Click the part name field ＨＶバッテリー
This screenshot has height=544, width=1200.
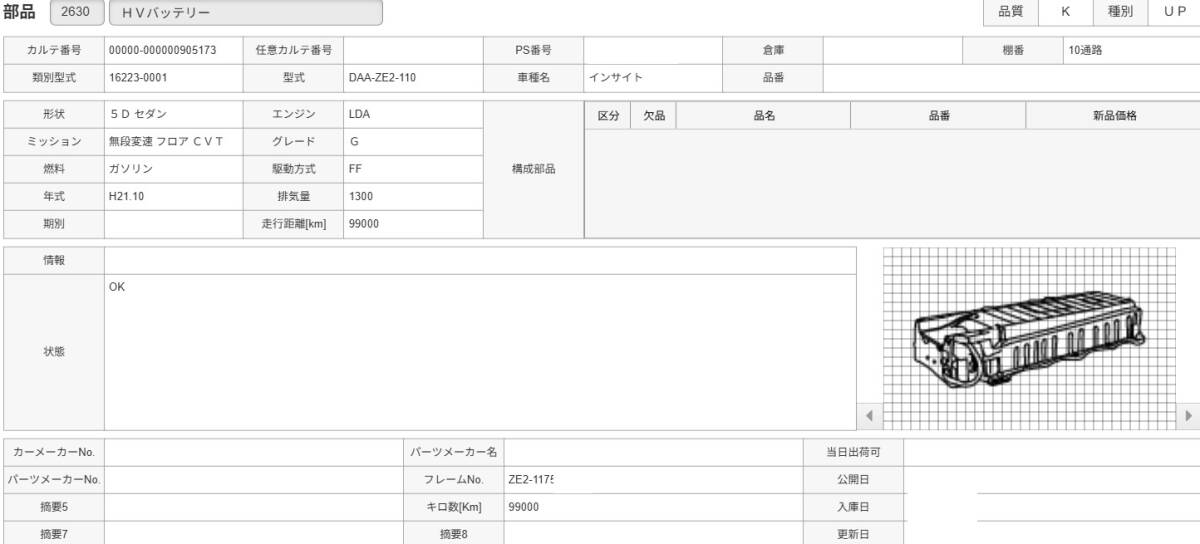click(246, 12)
